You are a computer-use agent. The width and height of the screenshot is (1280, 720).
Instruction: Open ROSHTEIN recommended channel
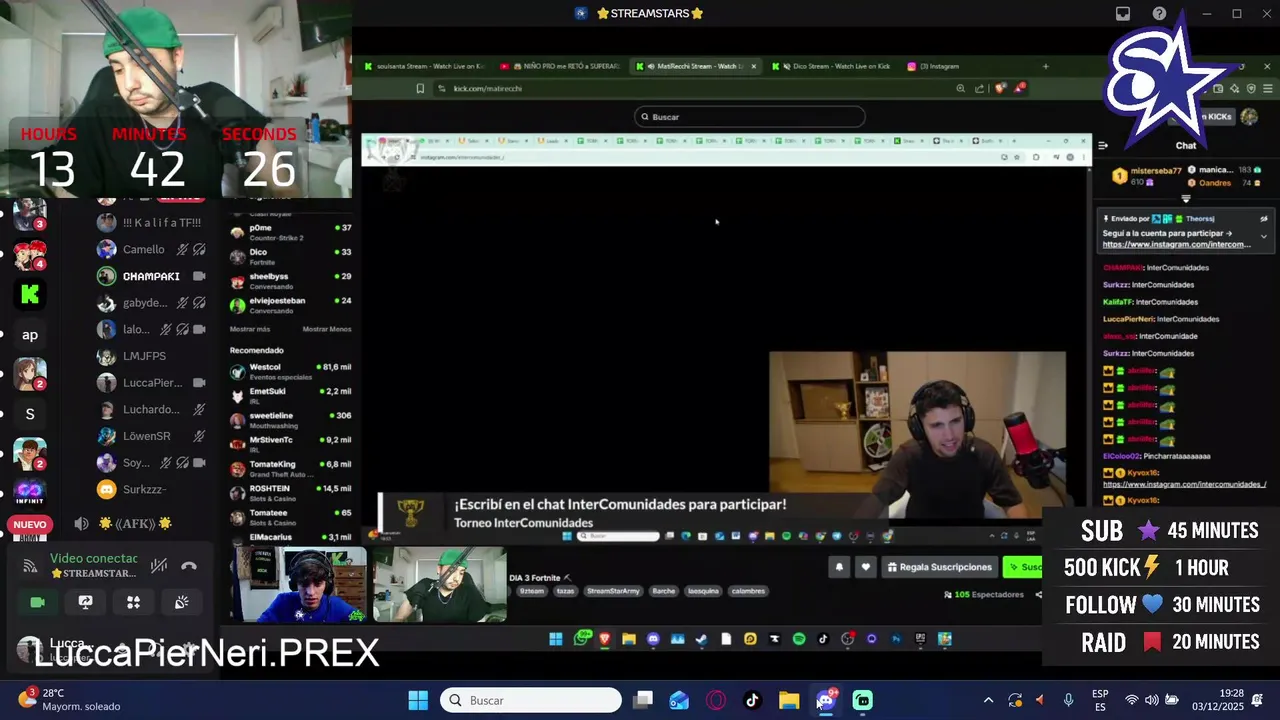(x=290, y=493)
